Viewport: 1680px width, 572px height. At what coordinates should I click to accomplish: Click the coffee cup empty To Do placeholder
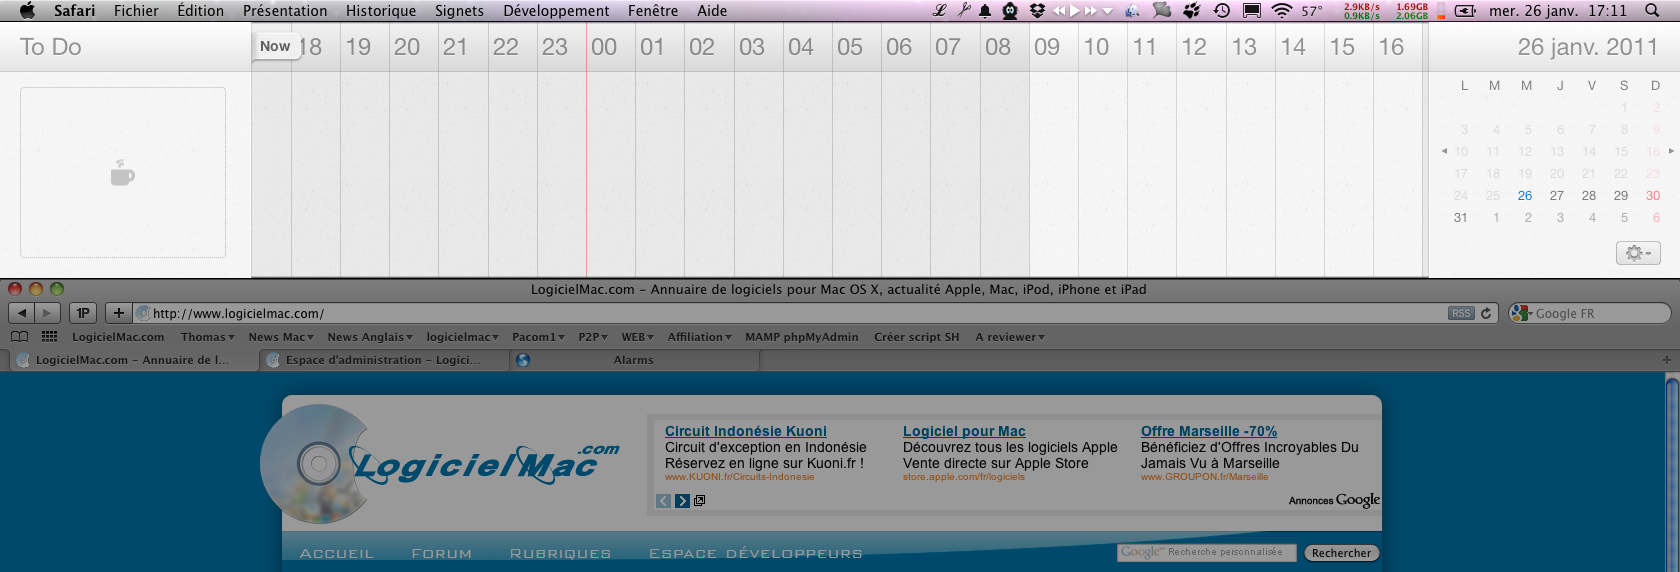(x=122, y=173)
